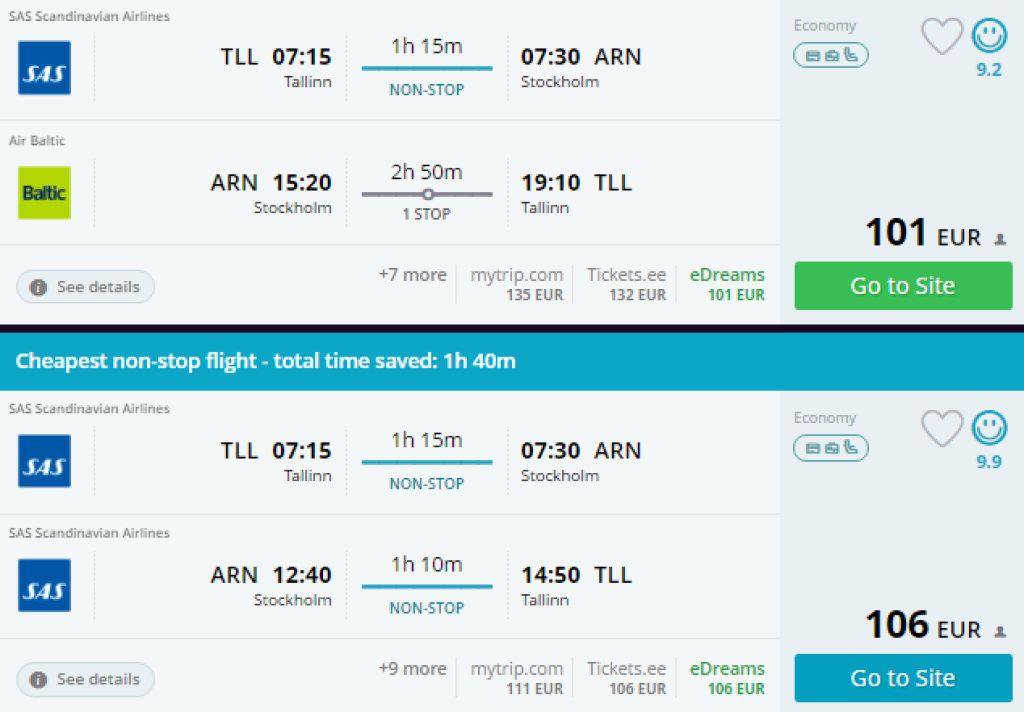
Task: Click the 1 STOP indicator on return flight
Action: coord(427,214)
